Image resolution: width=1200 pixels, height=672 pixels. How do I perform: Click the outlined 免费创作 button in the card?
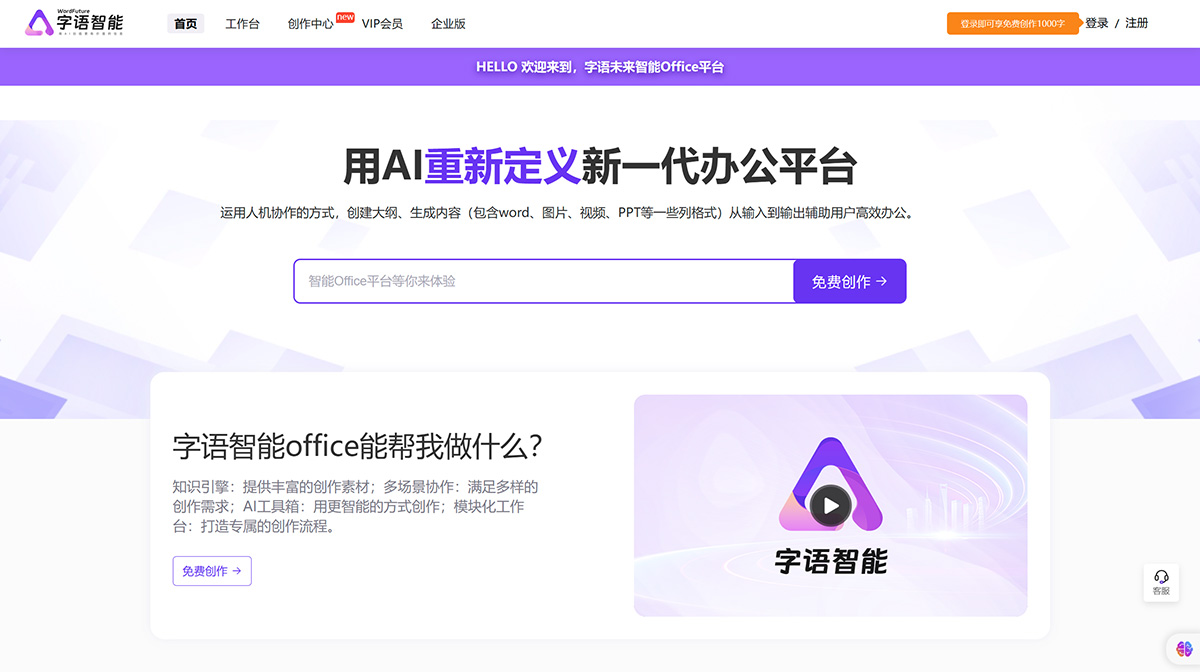211,571
